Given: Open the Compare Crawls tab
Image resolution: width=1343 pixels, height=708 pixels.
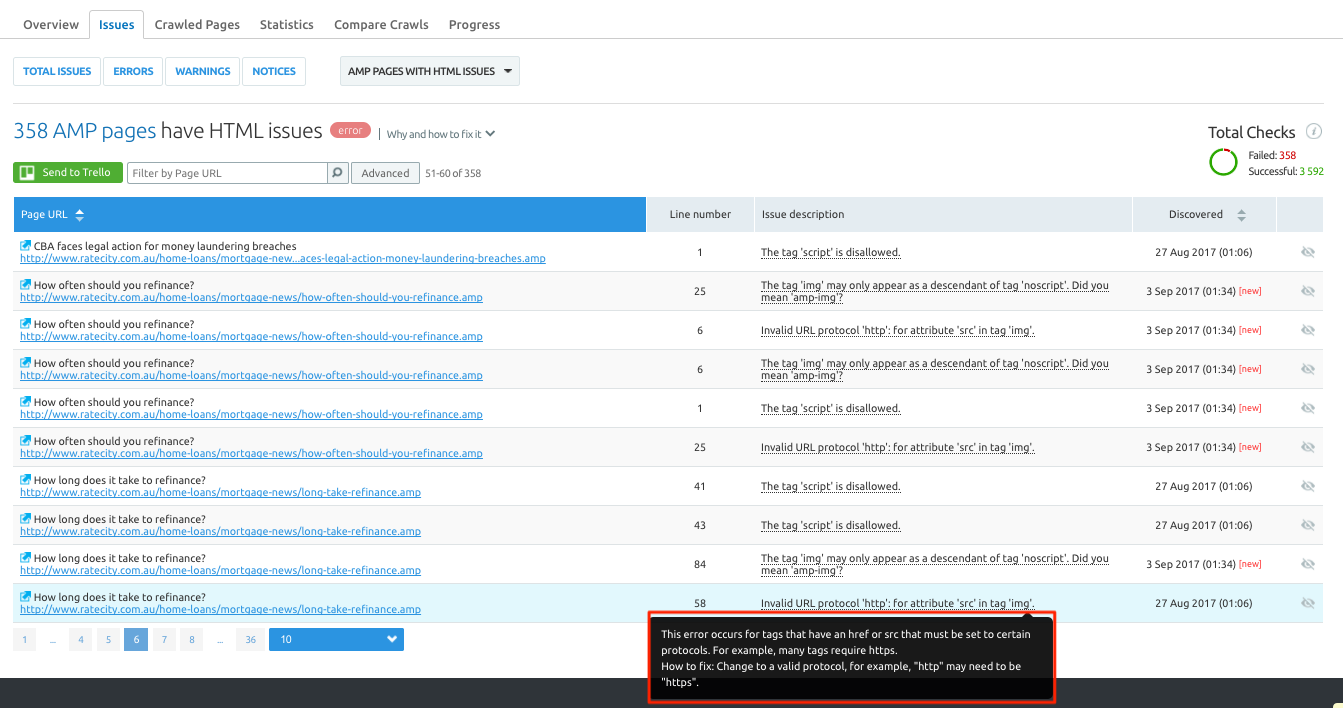Looking at the screenshot, I should click(380, 24).
